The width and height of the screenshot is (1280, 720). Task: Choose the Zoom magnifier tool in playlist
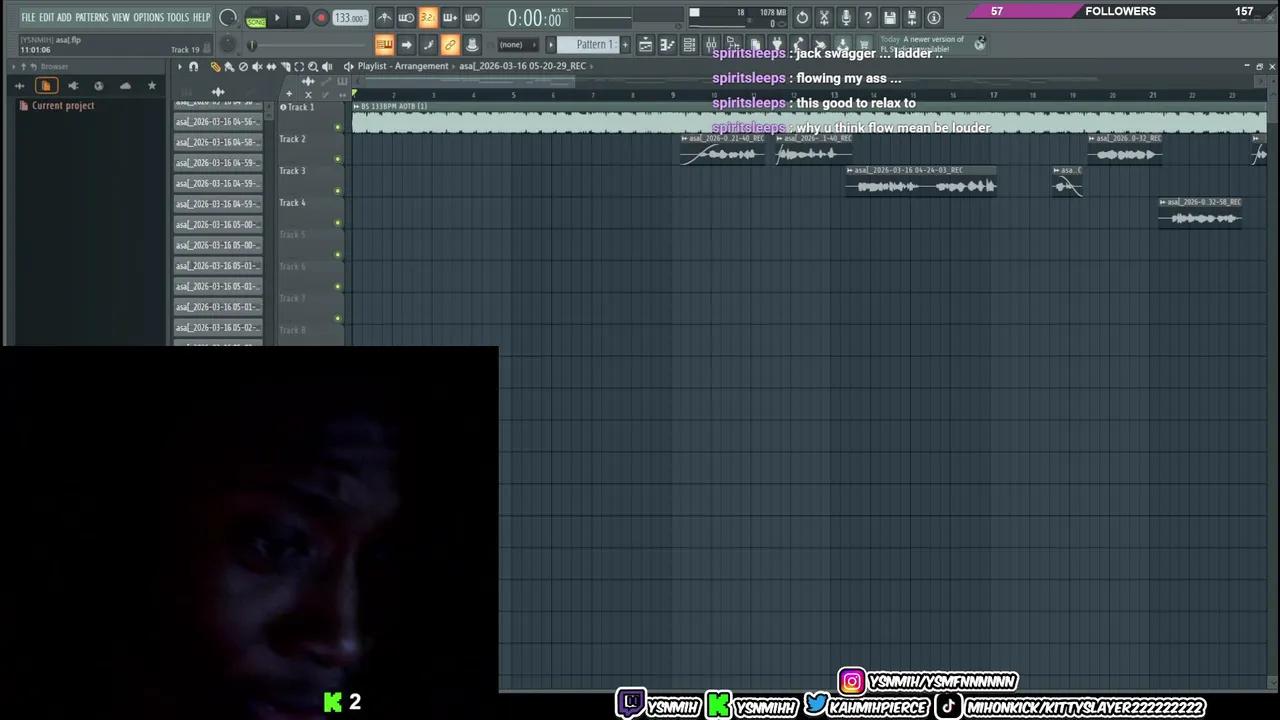(x=313, y=67)
